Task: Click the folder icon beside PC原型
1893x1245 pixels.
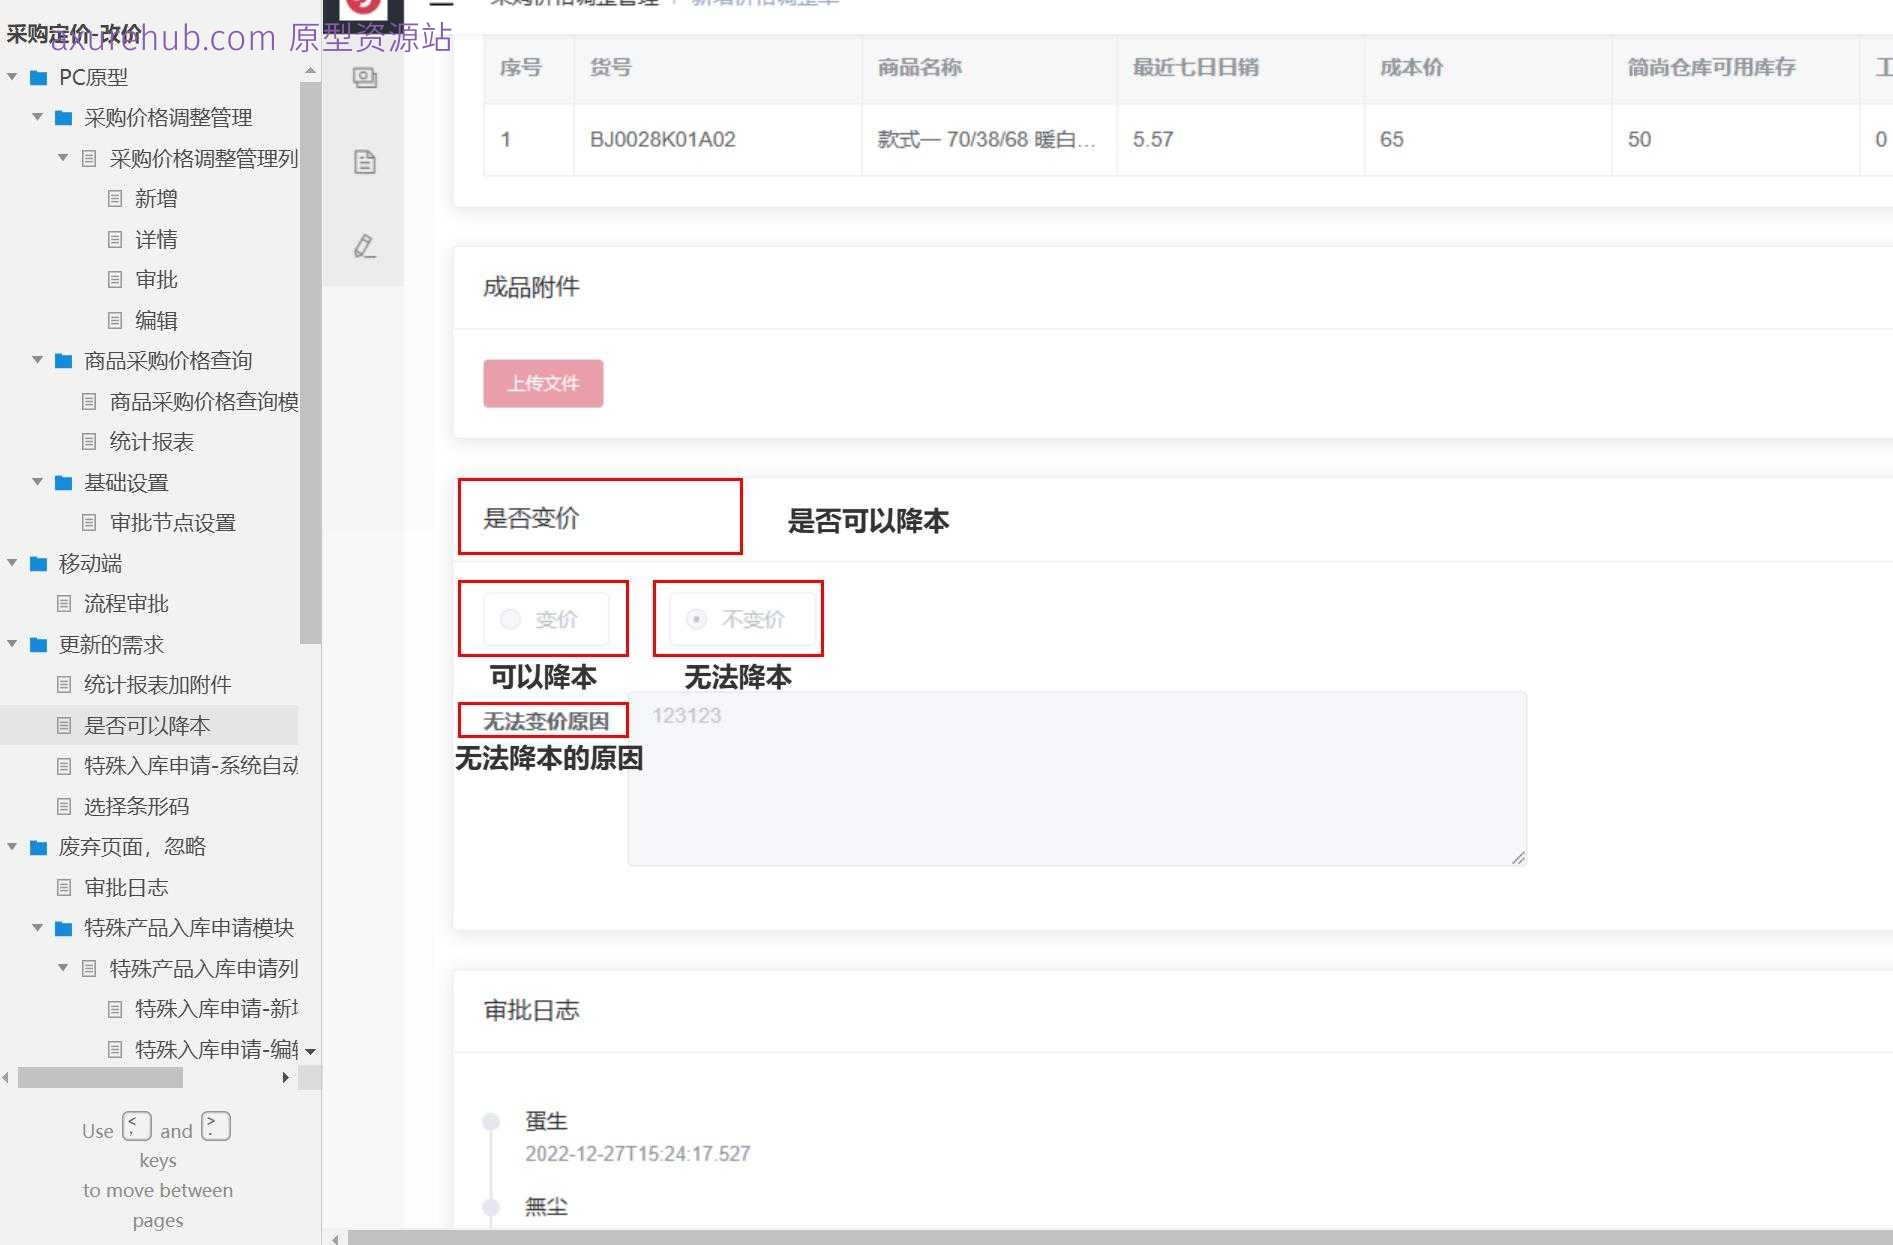Action: point(36,77)
